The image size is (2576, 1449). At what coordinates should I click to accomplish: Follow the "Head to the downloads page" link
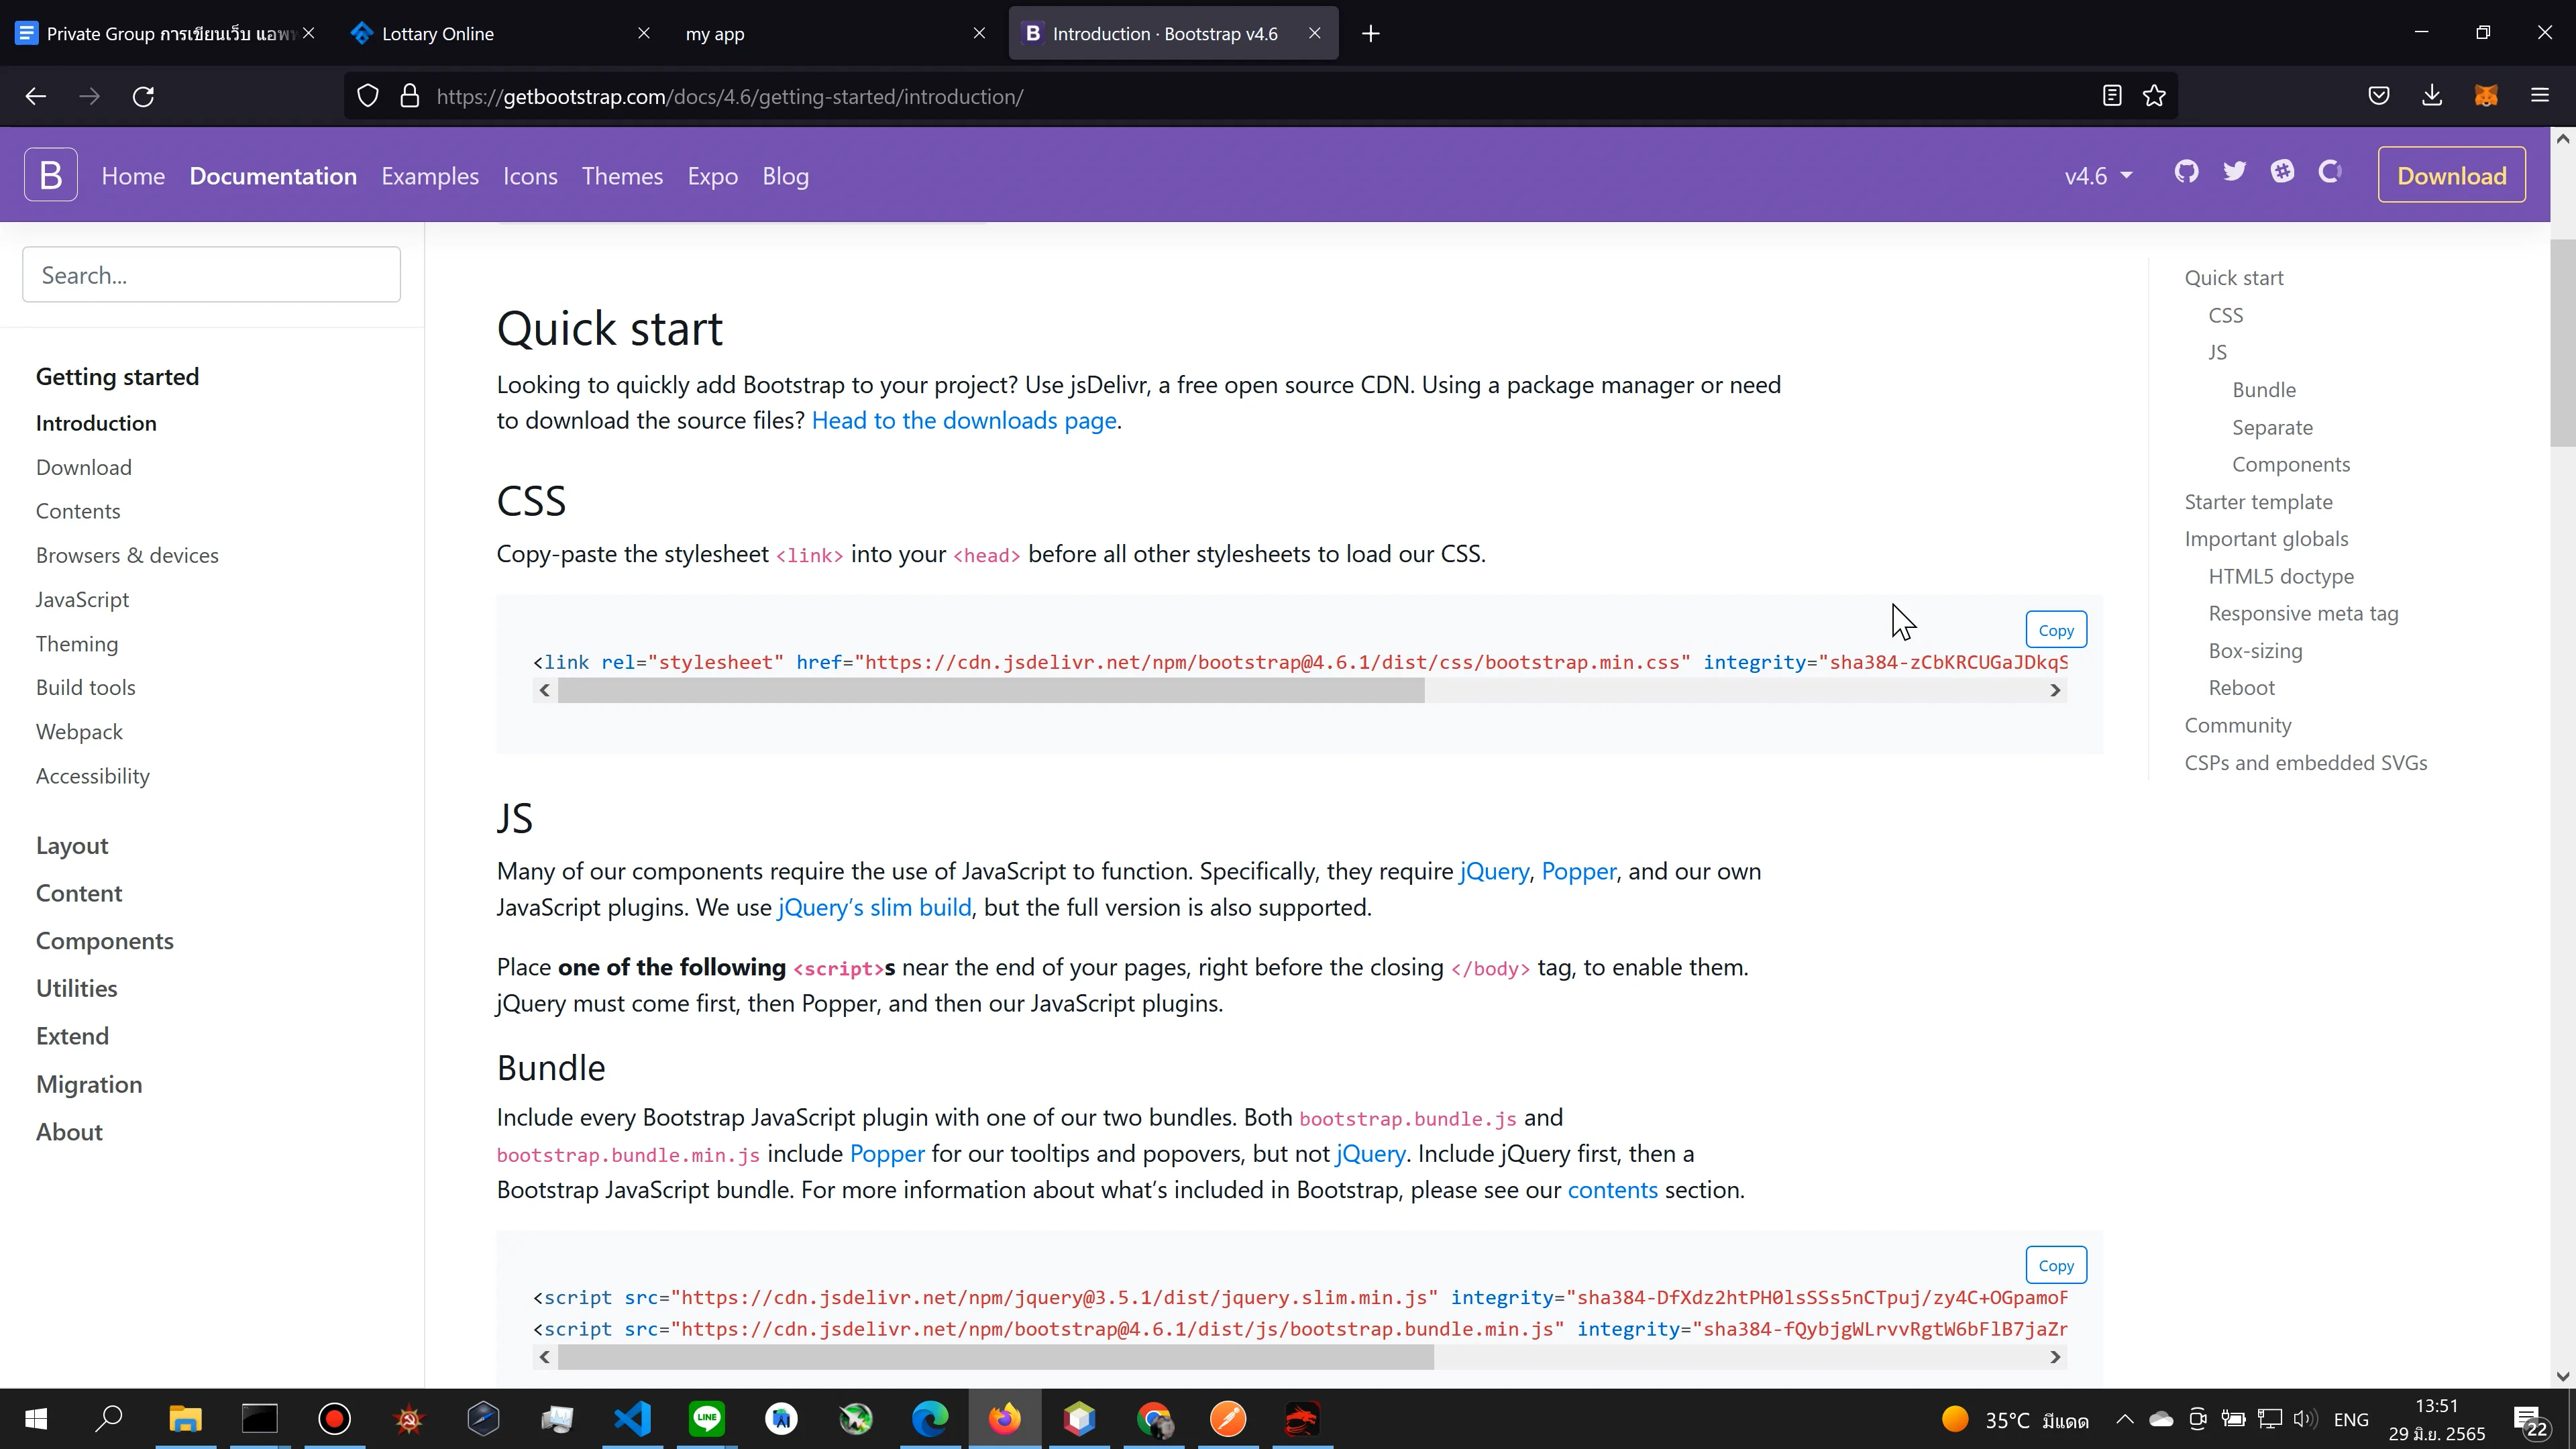[962, 420]
